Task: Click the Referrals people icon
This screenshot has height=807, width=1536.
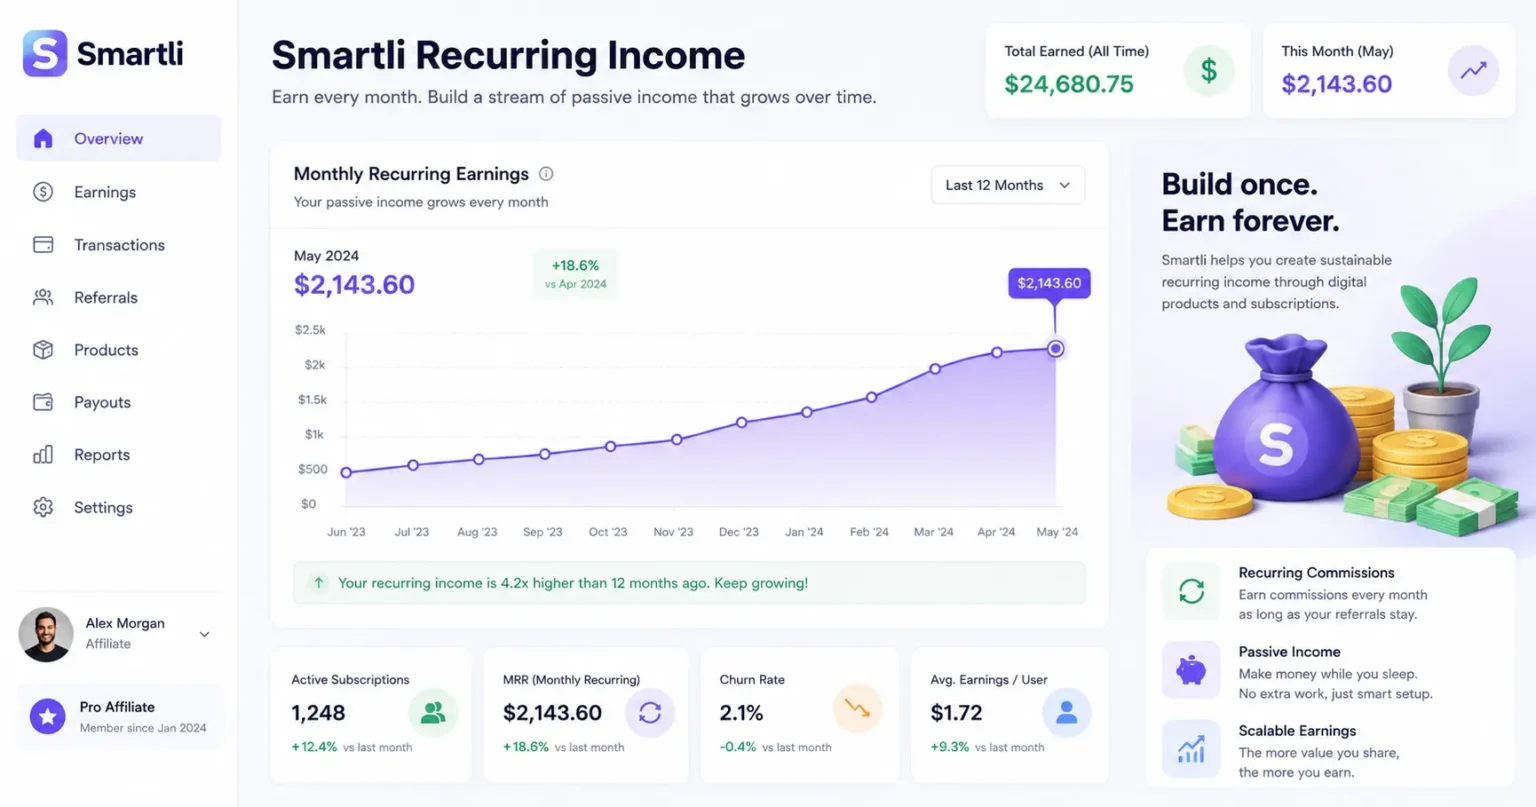Action: pyautogui.click(x=43, y=297)
